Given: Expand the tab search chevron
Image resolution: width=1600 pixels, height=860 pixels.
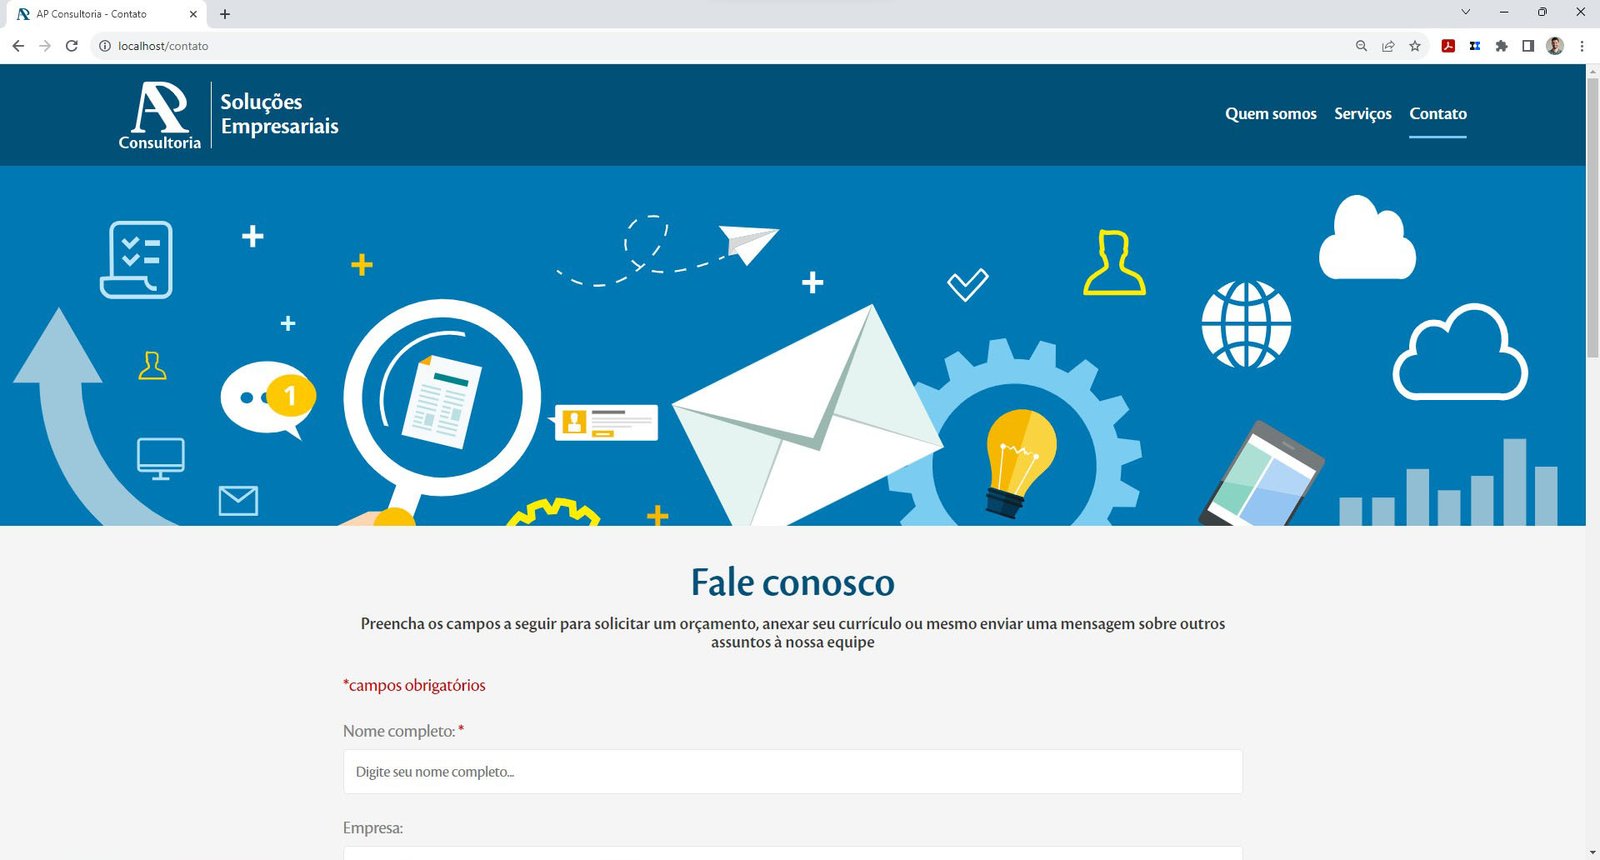Looking at the screenshot, I should pos(1465,12).
